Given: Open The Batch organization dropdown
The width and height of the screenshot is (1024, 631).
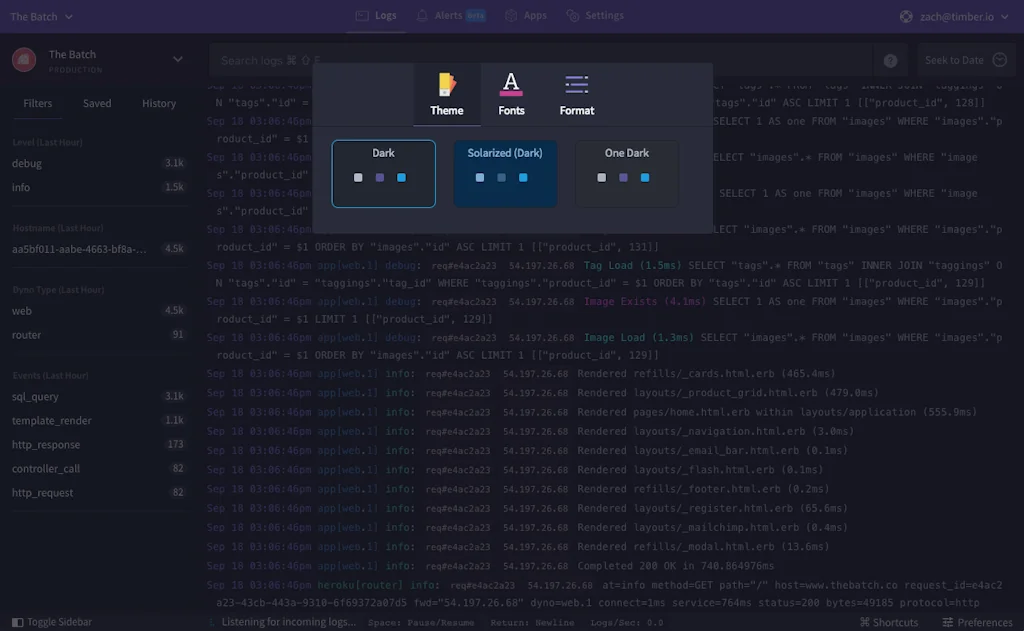Looking at the screenshot, I should click(41, 17).
